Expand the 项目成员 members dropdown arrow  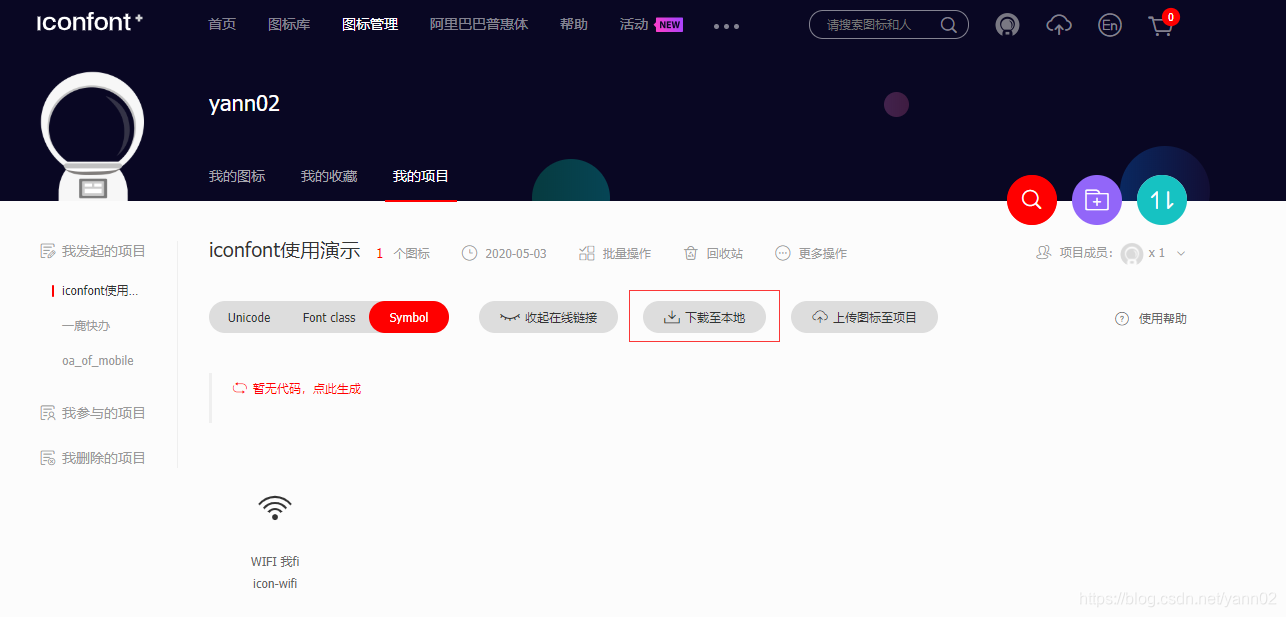[x=1181, y=254]
